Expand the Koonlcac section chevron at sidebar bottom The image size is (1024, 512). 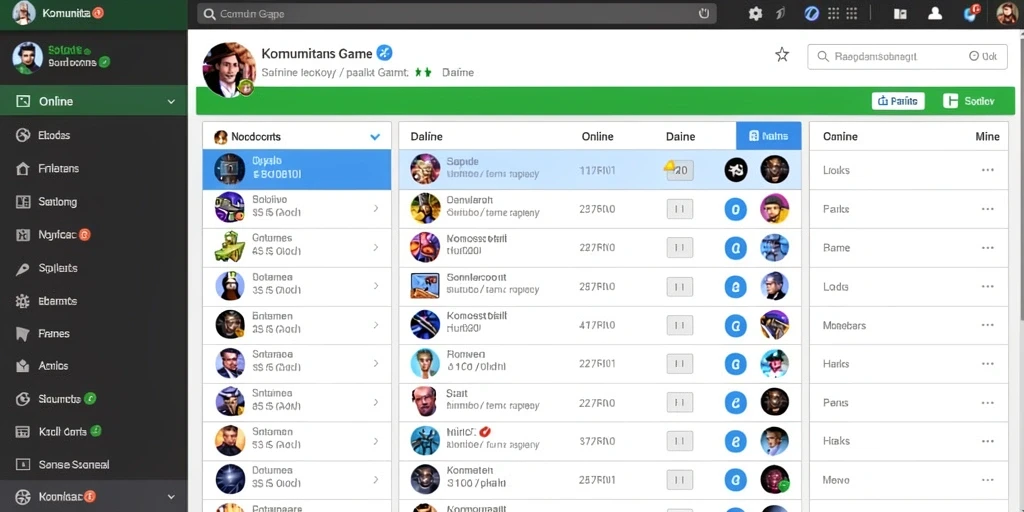tap(171, 496)
